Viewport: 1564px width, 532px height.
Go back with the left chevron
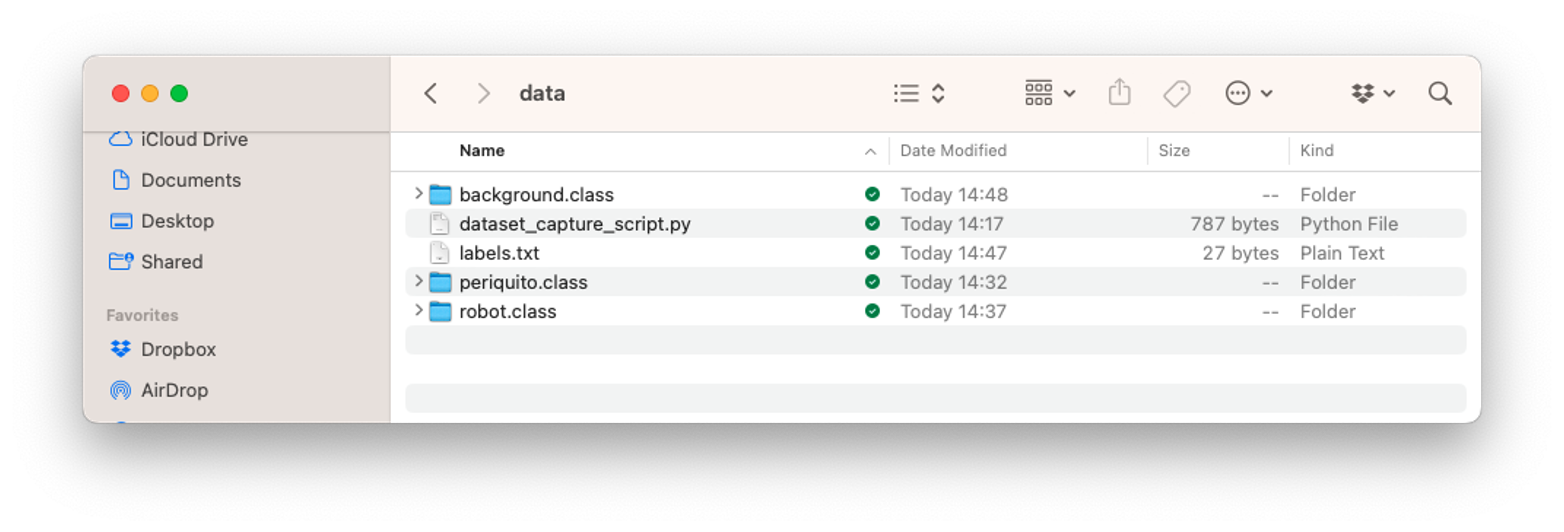click(431, 93)
